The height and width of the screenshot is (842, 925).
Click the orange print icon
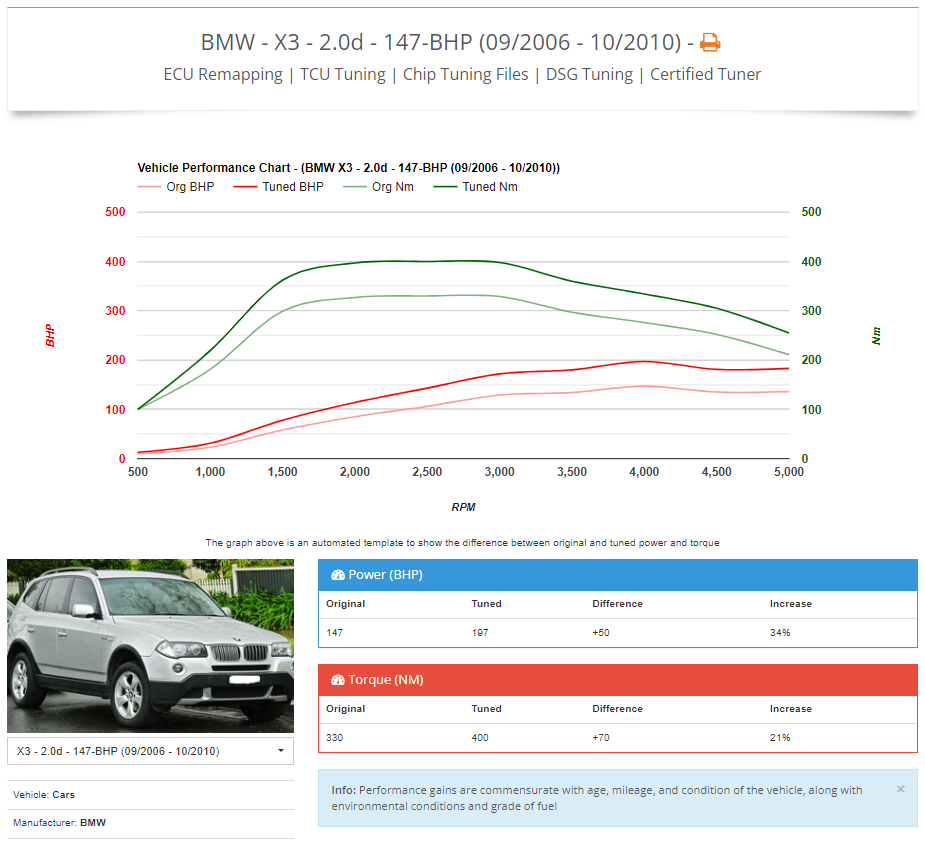point(709,43)
